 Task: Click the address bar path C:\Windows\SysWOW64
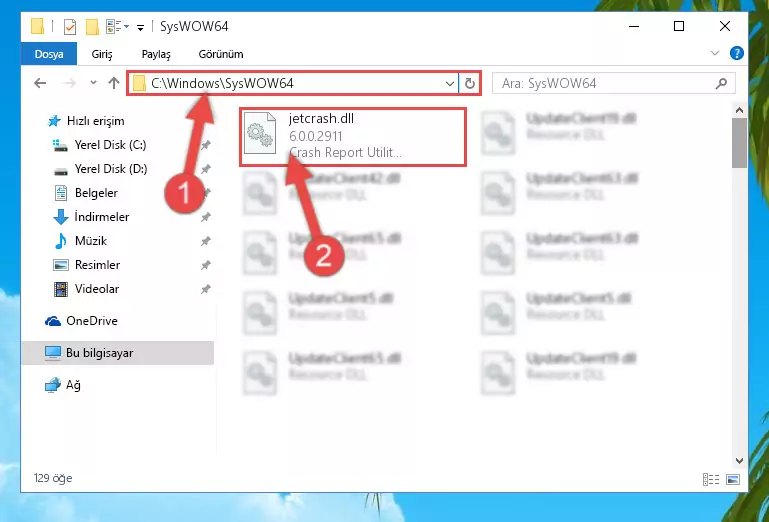[x=222, y=83]
